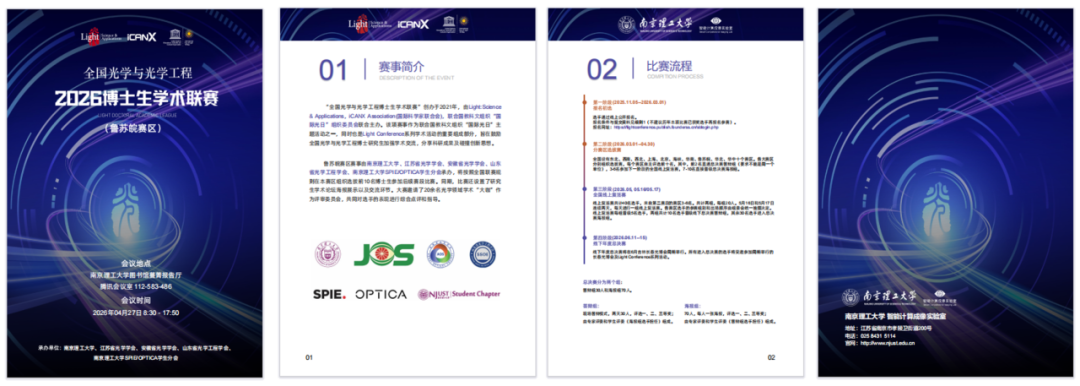Click the NJUST Student Chapter logo
This screenshot has height=386, width=1080.
459,294
